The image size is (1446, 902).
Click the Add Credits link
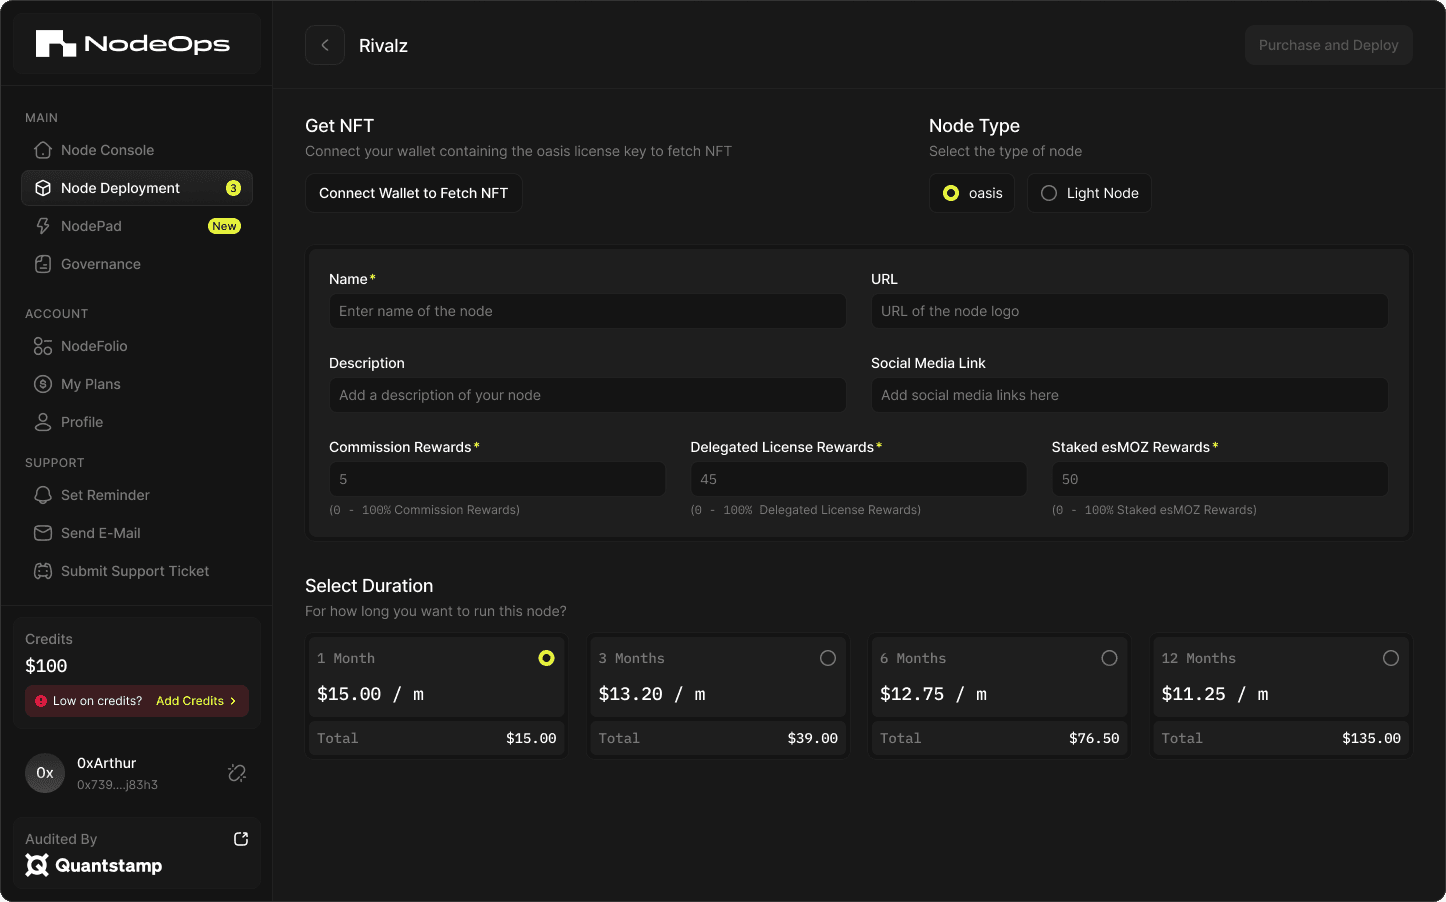(196, 701)
